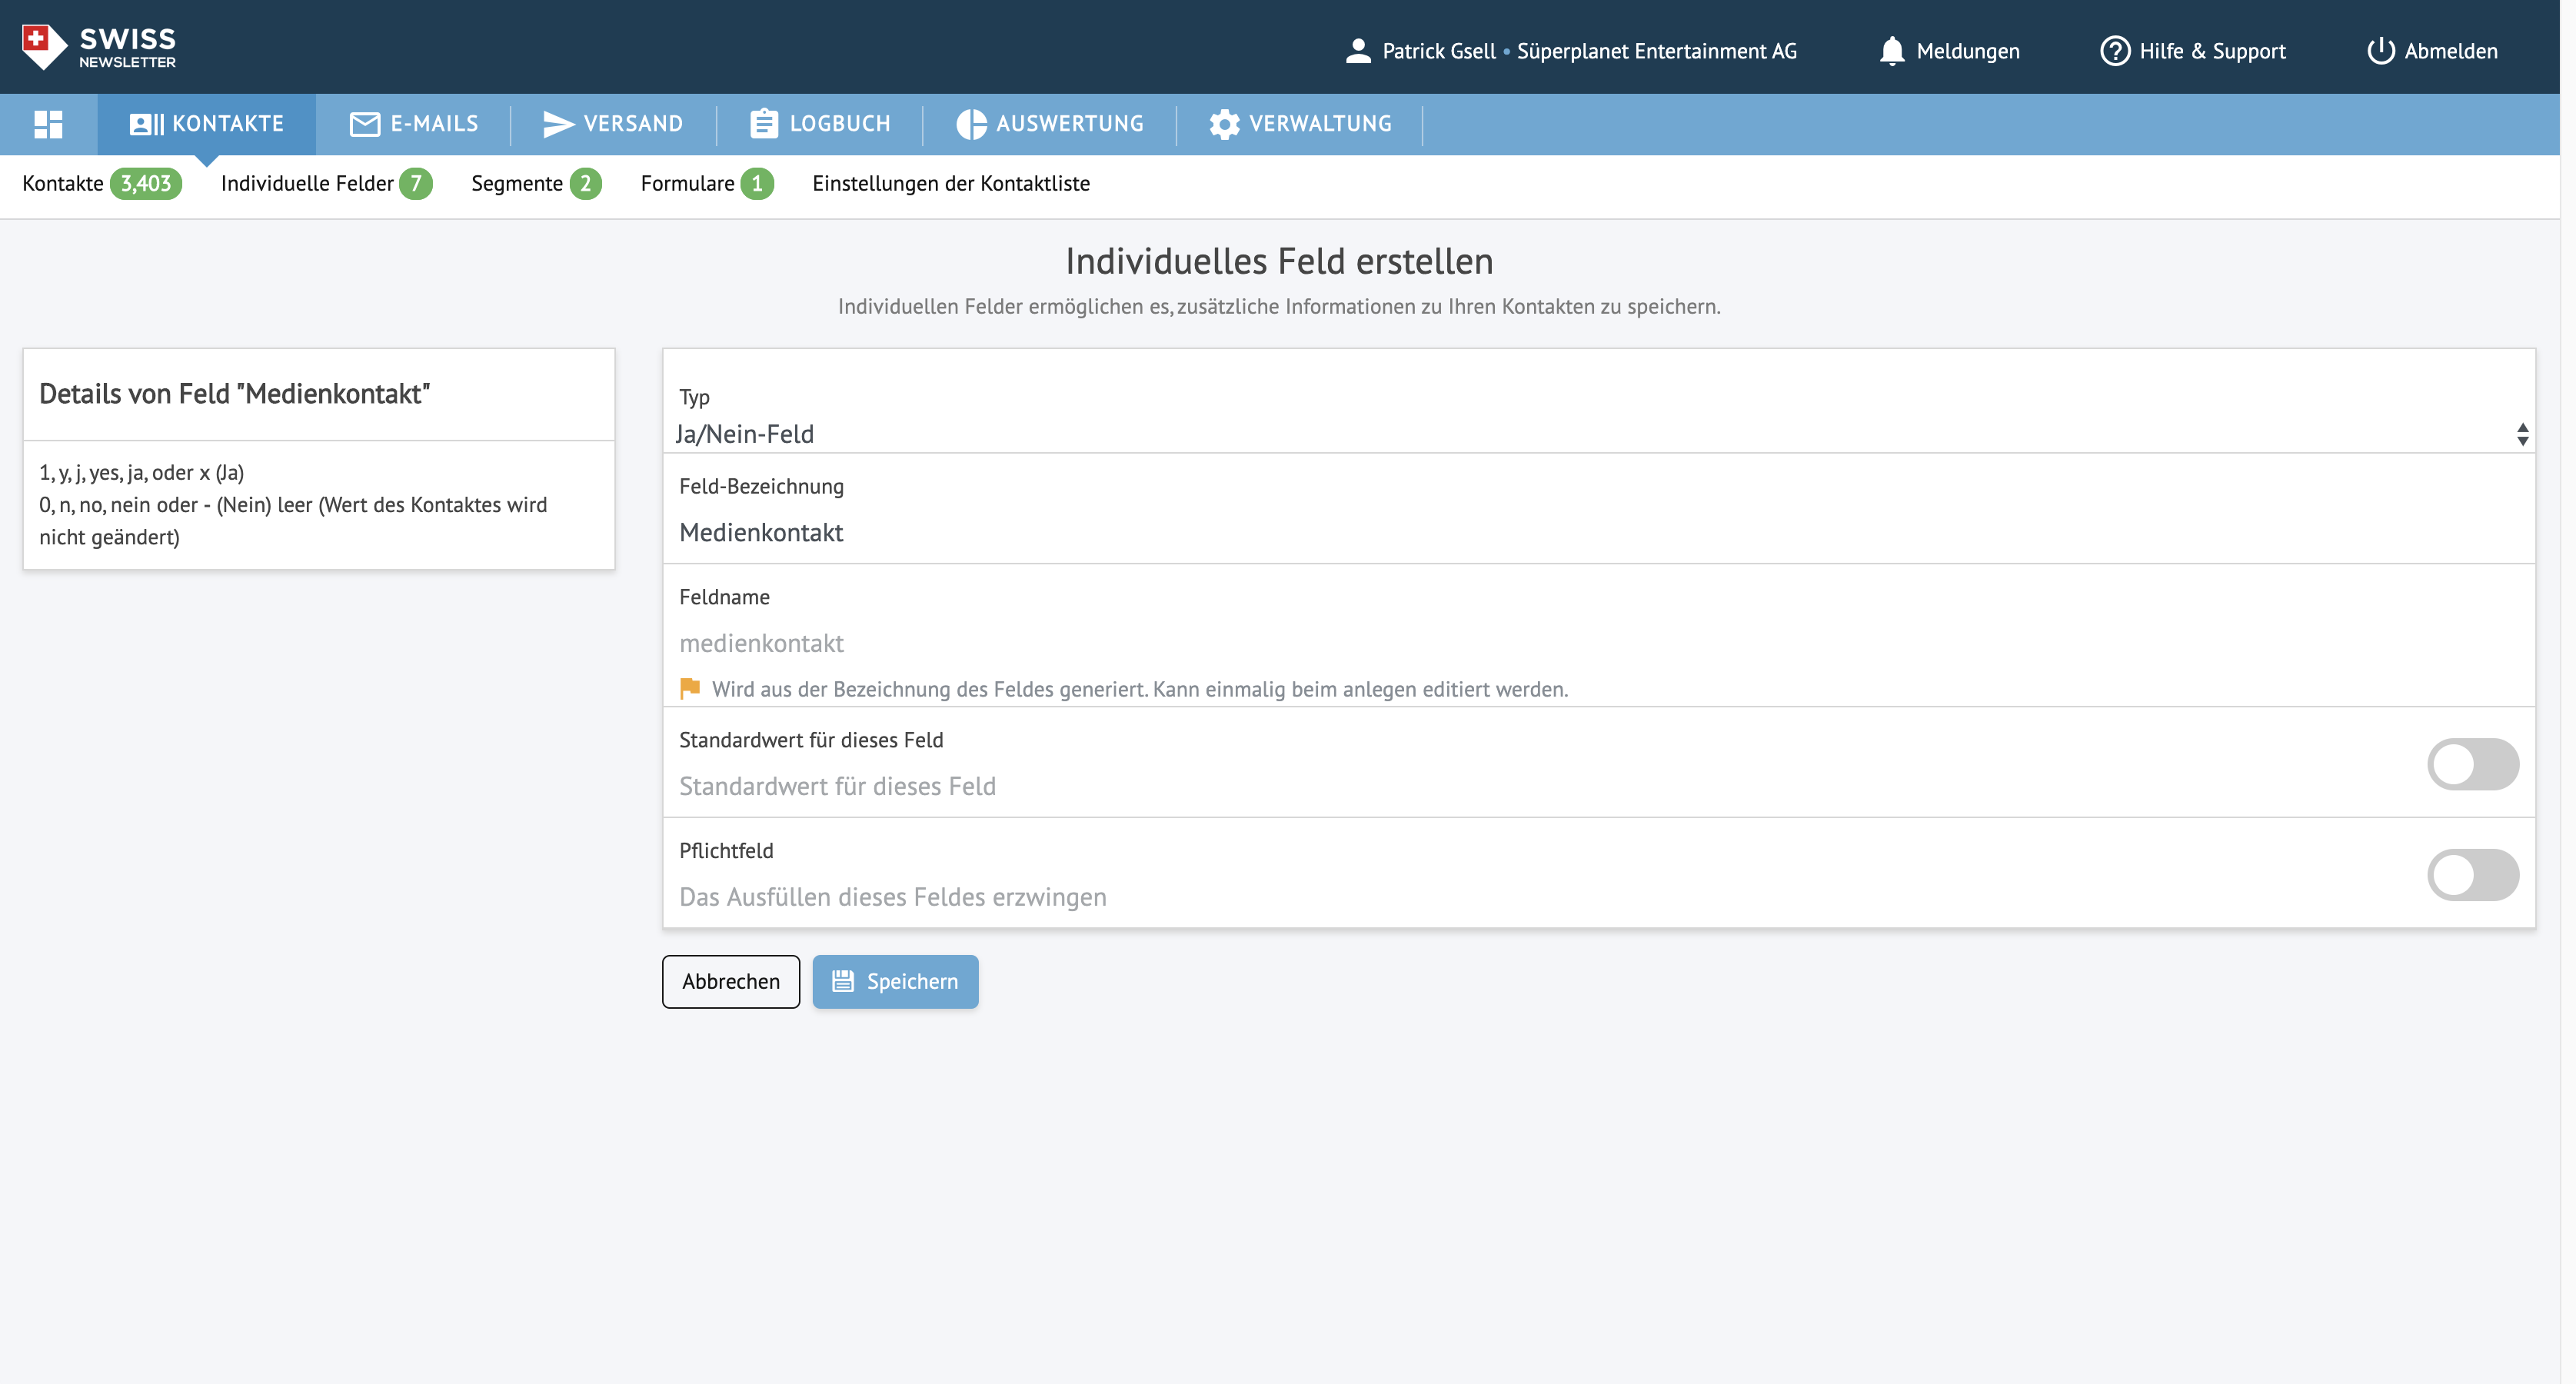Sign out via the Abmelden button
Image resolution: width=2576 pixels, height=1384 pixels.
(x=2432, y=51)
